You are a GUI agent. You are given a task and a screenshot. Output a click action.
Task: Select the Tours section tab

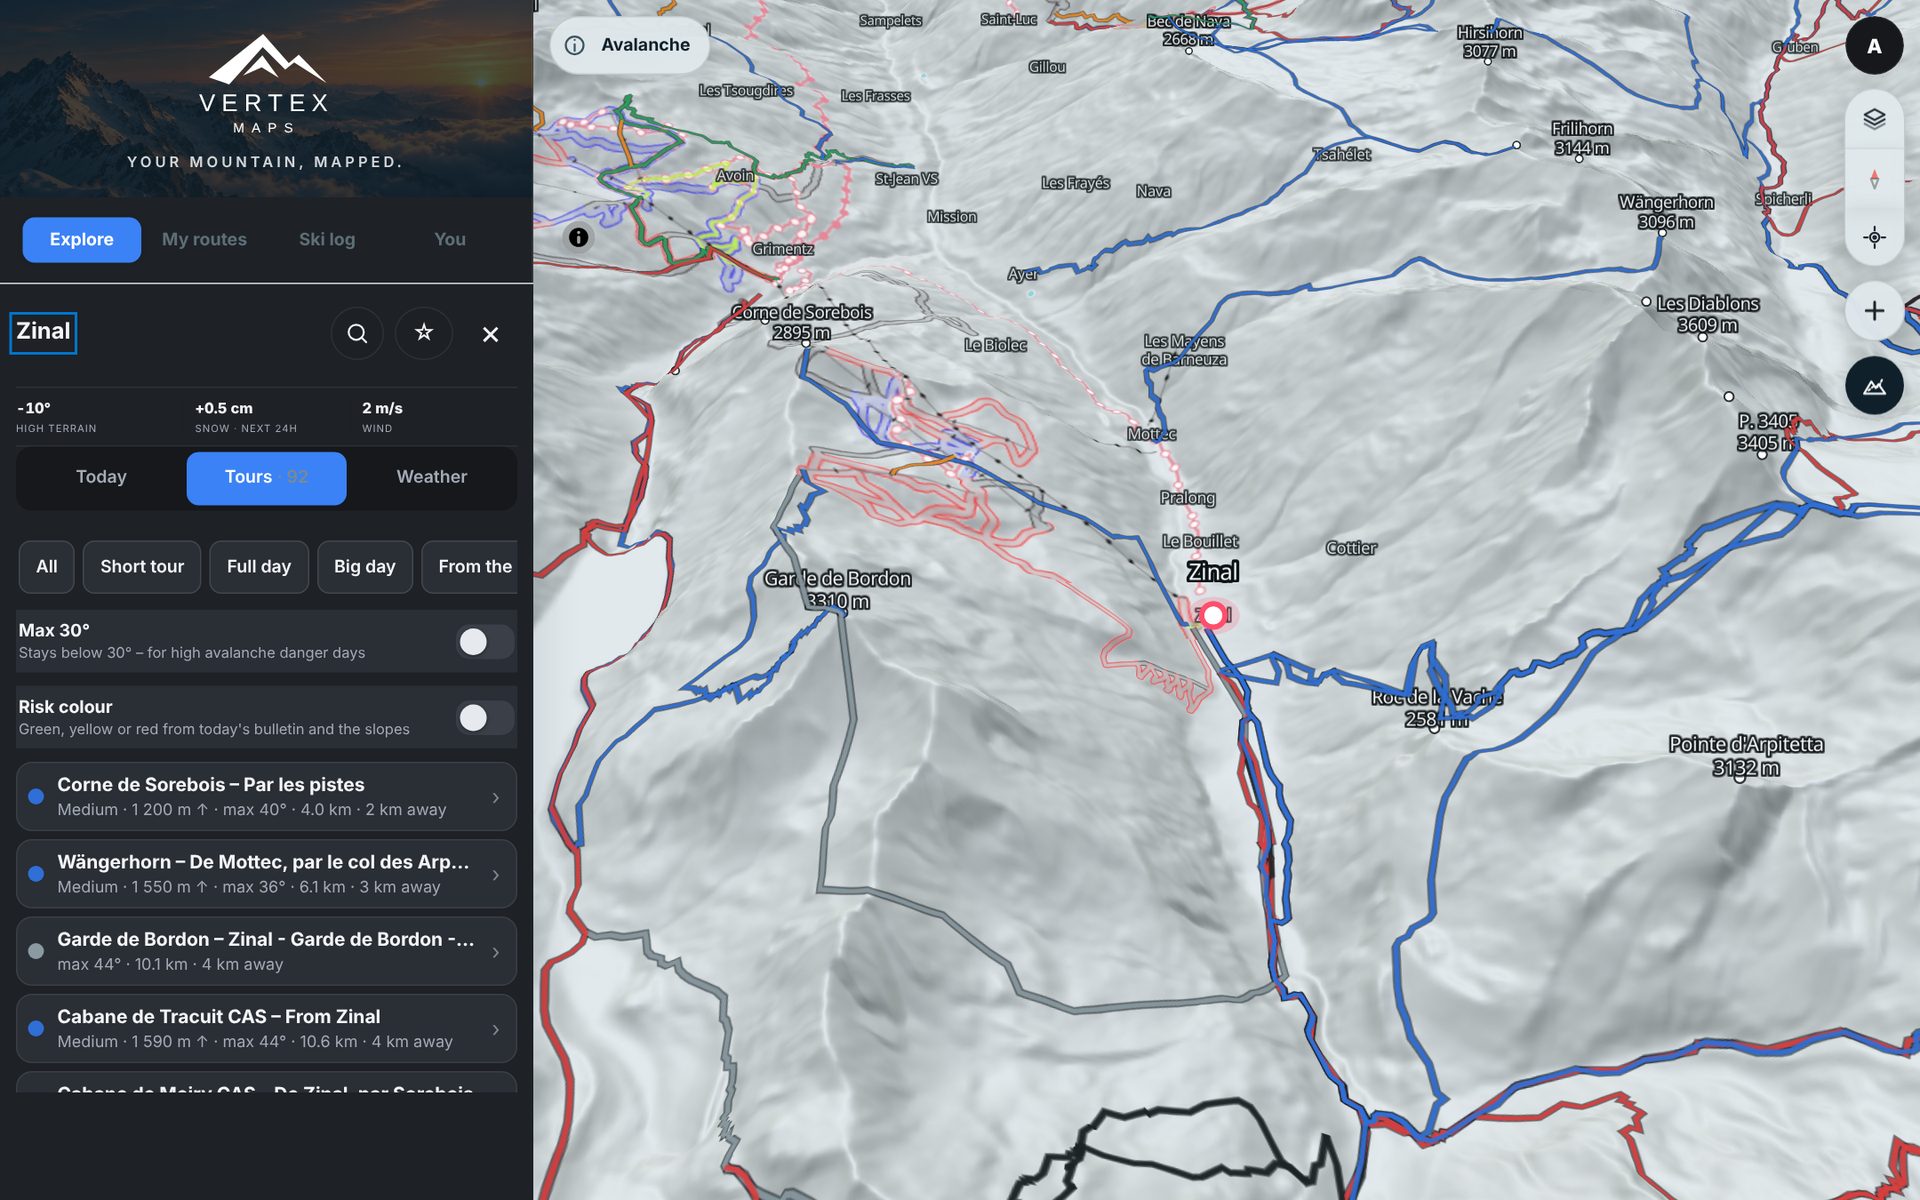[x=266, y=478]
